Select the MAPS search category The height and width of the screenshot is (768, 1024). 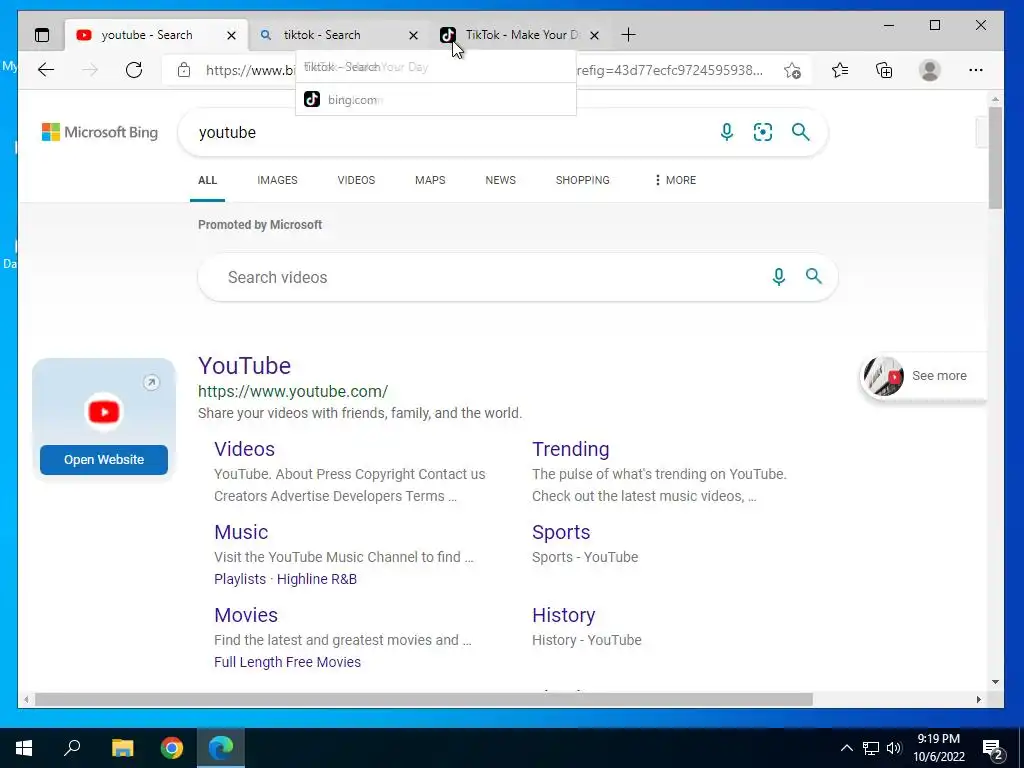coord(430,180)
